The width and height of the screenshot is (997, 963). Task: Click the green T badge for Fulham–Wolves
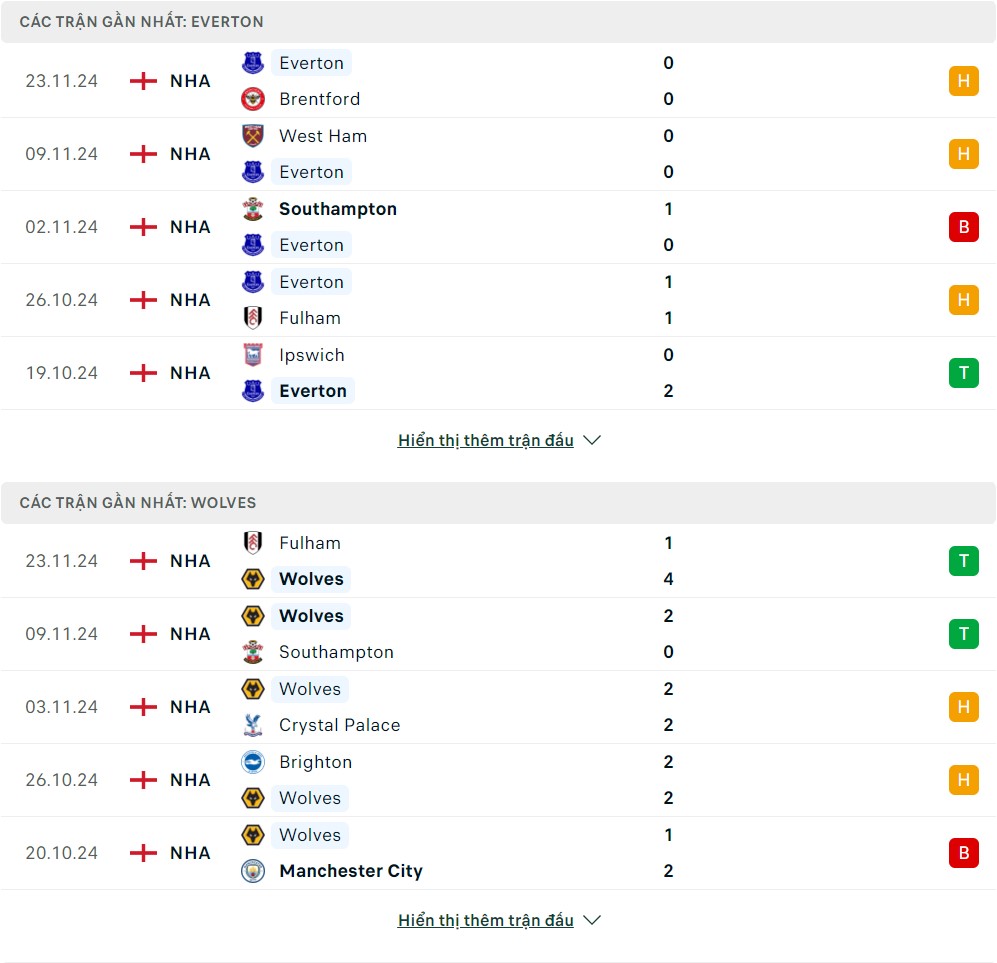(963, 561)
